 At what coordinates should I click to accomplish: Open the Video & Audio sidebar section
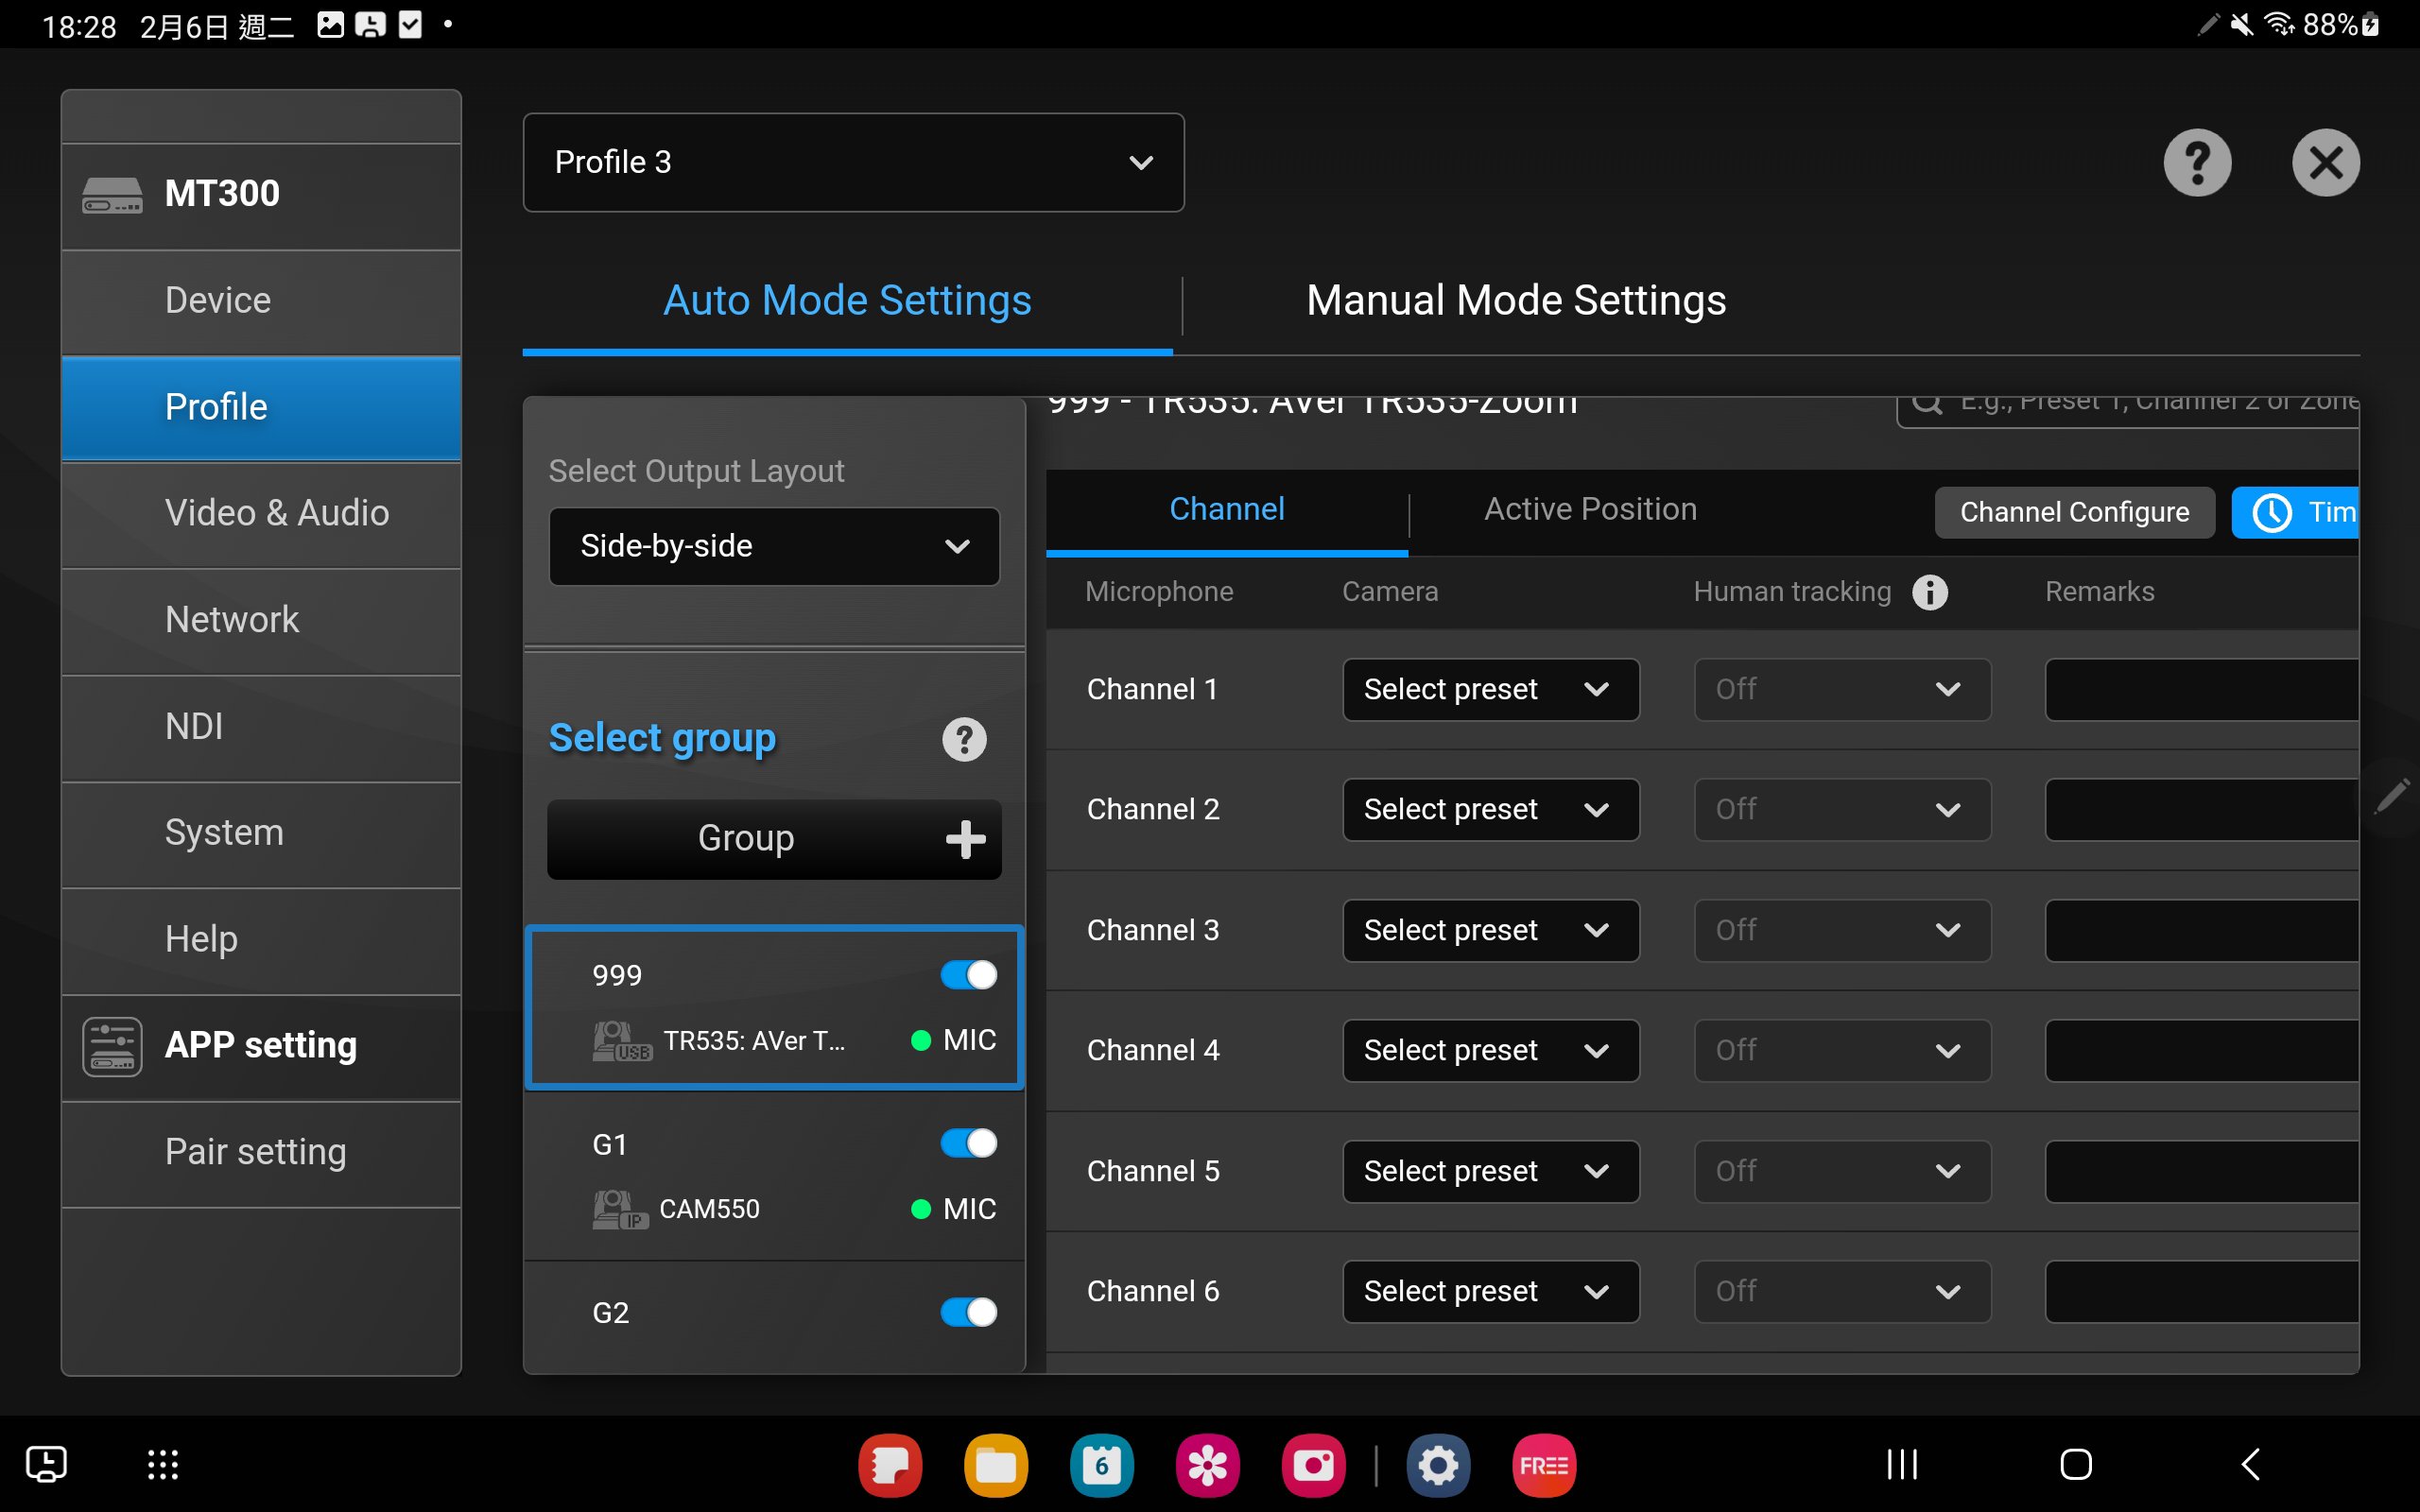click(276, 513)
